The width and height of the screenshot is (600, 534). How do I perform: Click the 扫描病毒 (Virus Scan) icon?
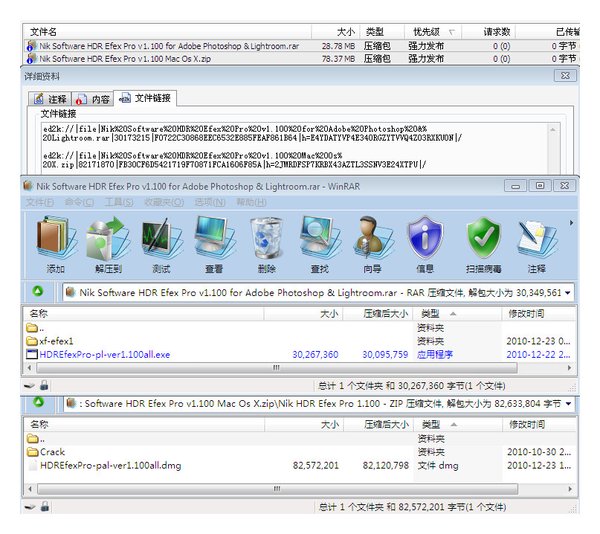point(483,238)
